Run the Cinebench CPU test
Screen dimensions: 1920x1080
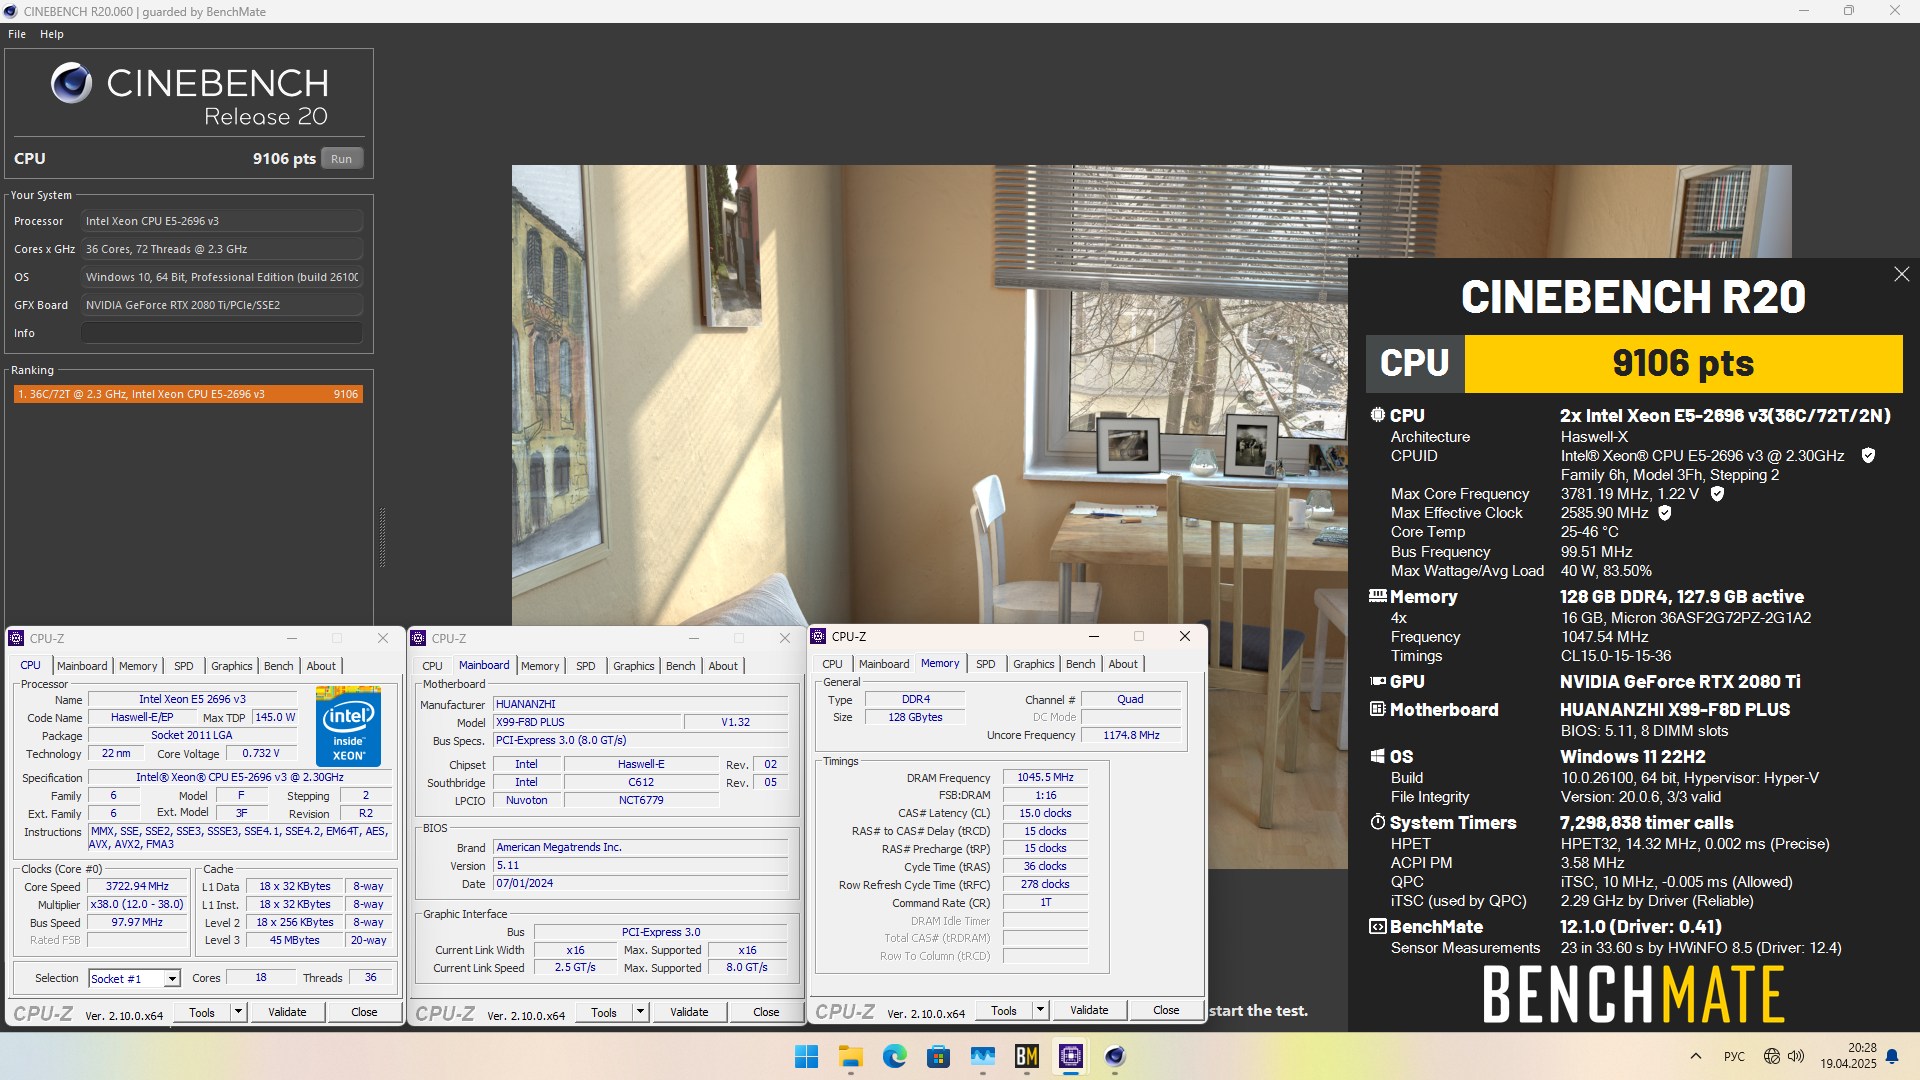[x=342, y=158]
